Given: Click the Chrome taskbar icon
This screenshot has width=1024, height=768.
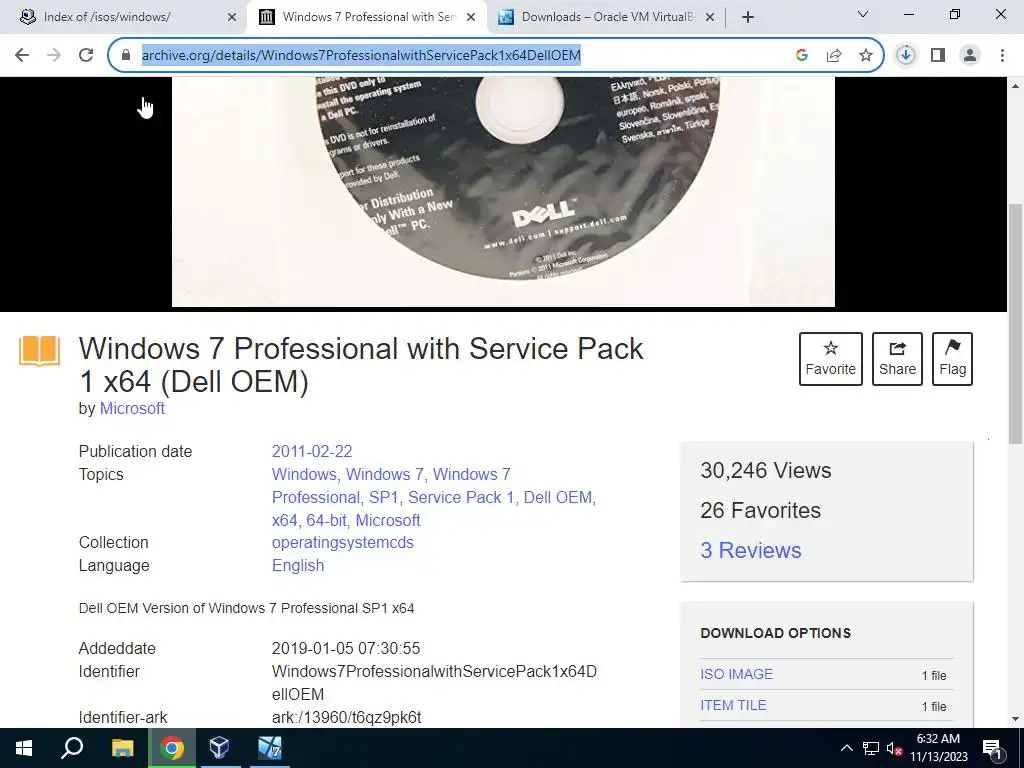Looking at the screenshot, I should tap(172, 748).
